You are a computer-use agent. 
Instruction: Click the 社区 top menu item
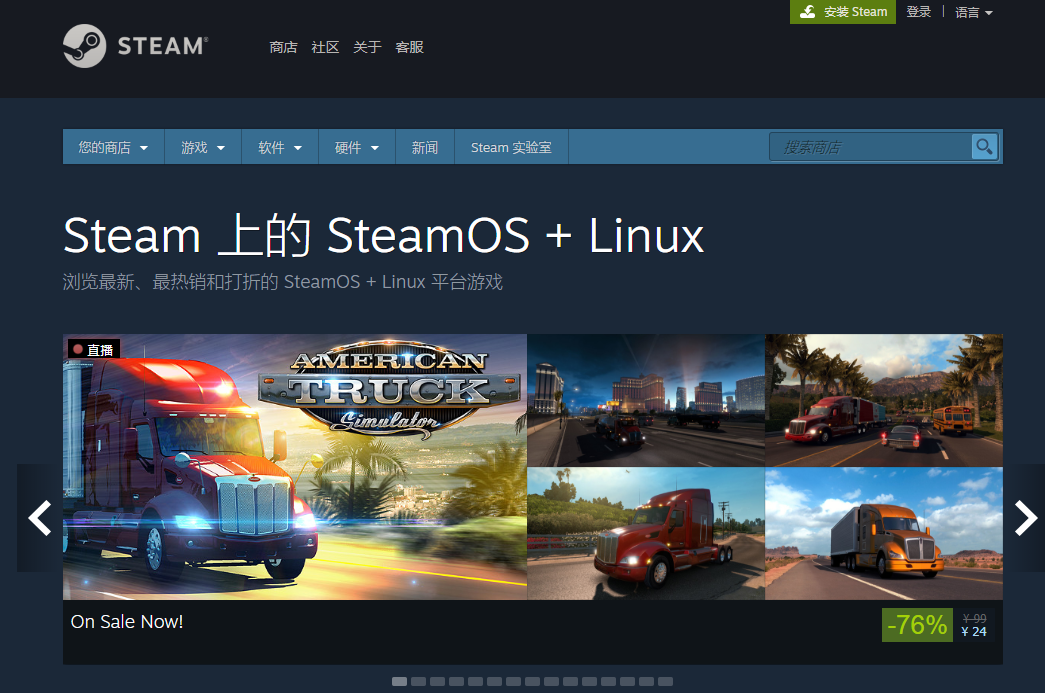(x=325, y=47)
